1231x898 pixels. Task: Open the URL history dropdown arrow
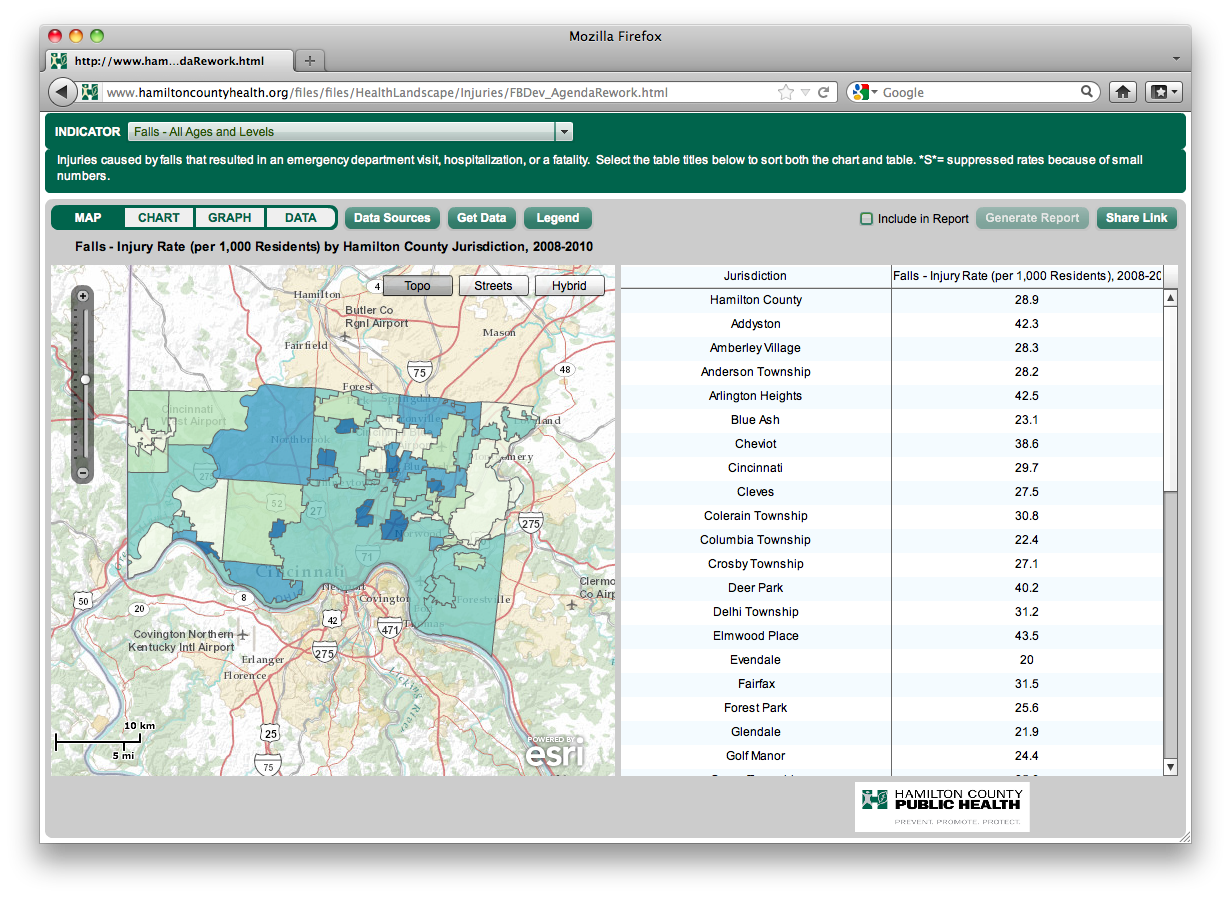(x=805, y=92)
